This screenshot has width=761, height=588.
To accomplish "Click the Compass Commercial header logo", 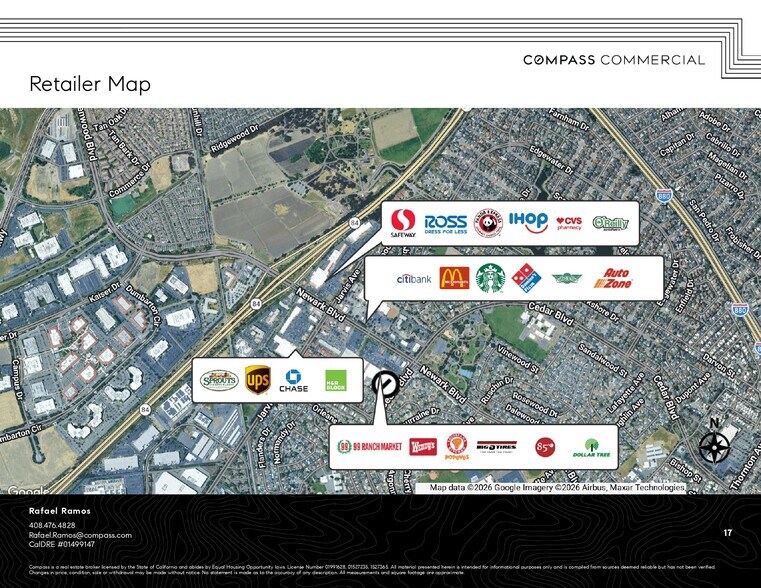I will [x=613, y=60].
